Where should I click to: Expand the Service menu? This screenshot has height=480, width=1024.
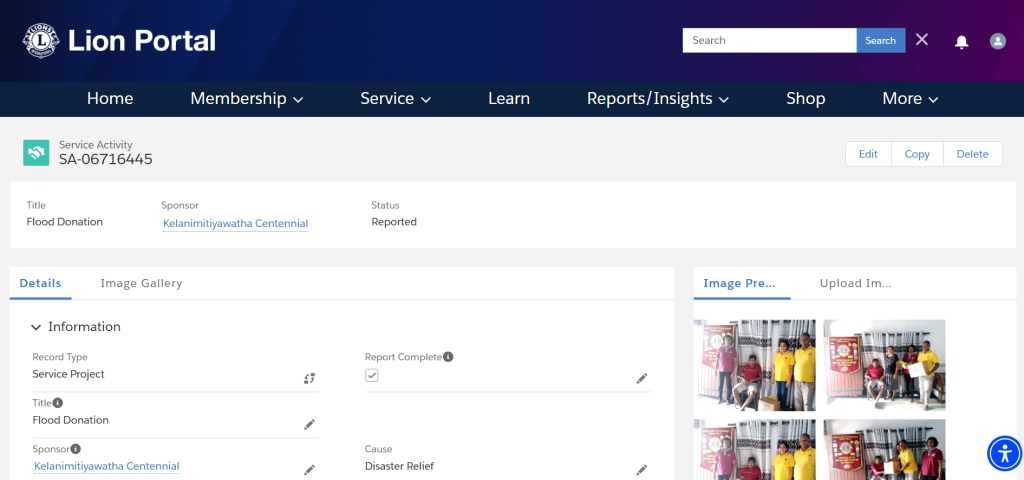coord(396,99)
